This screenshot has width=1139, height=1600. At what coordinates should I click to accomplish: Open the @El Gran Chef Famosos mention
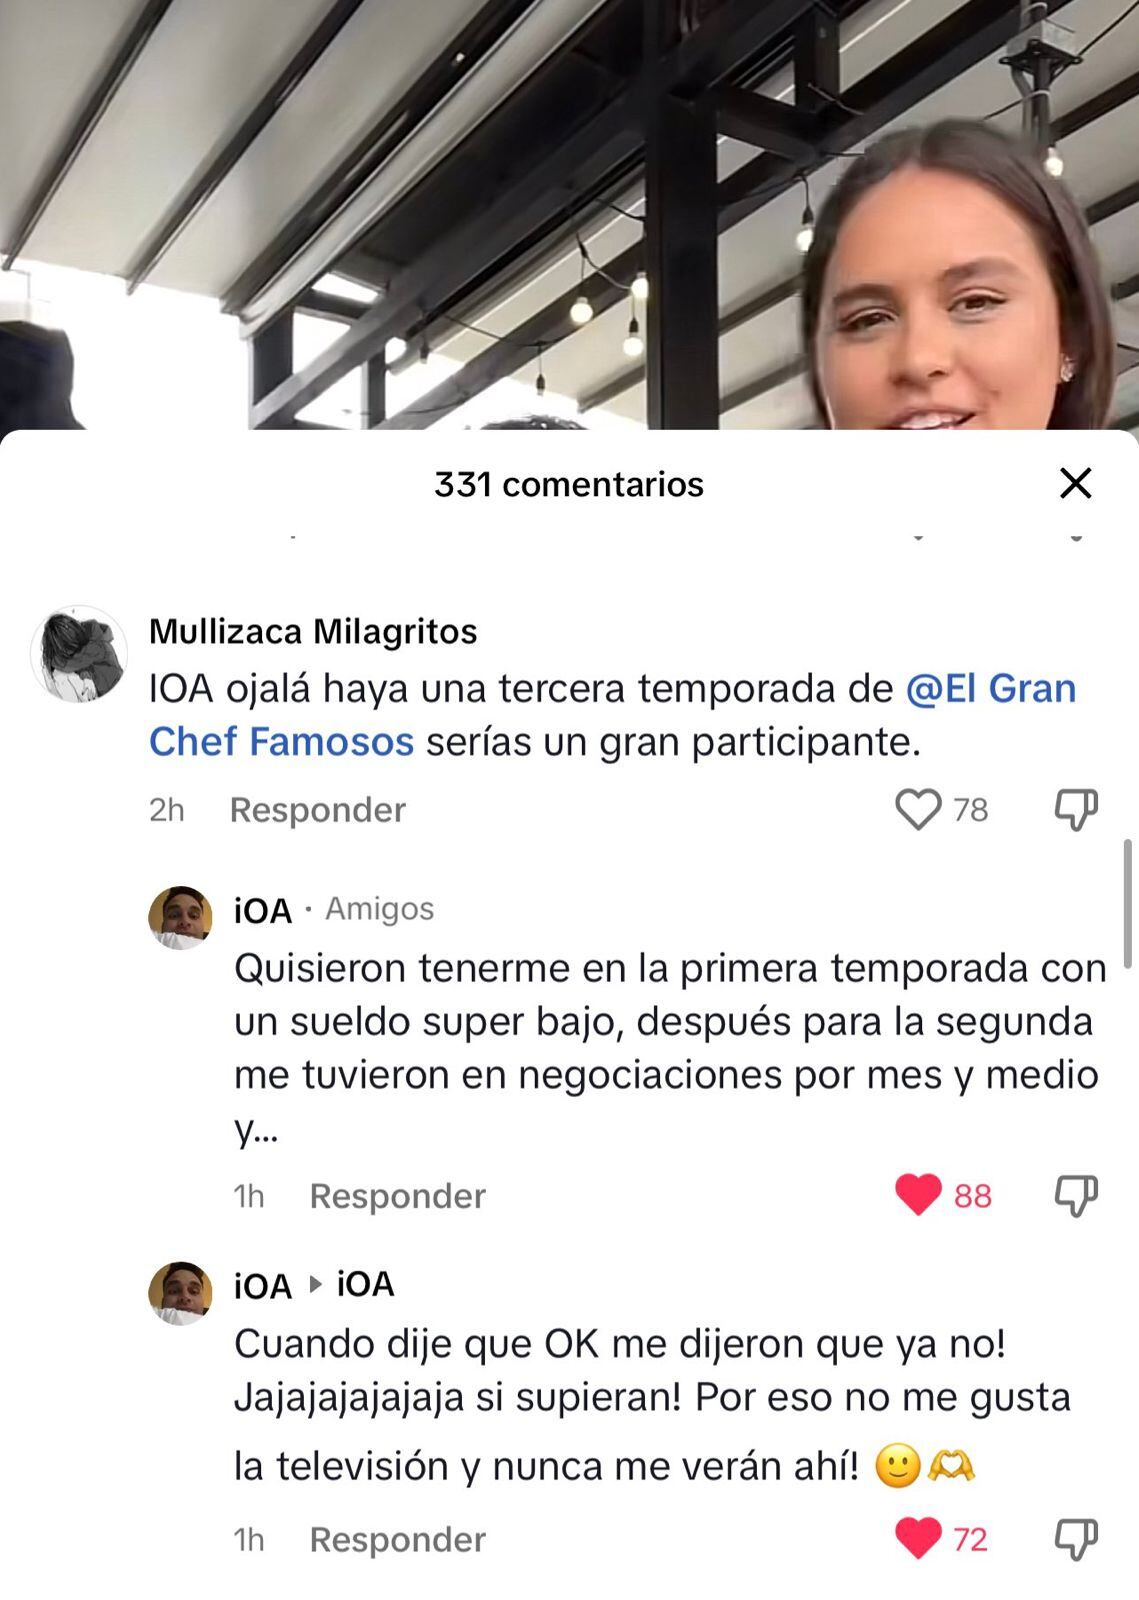[612, 715]
